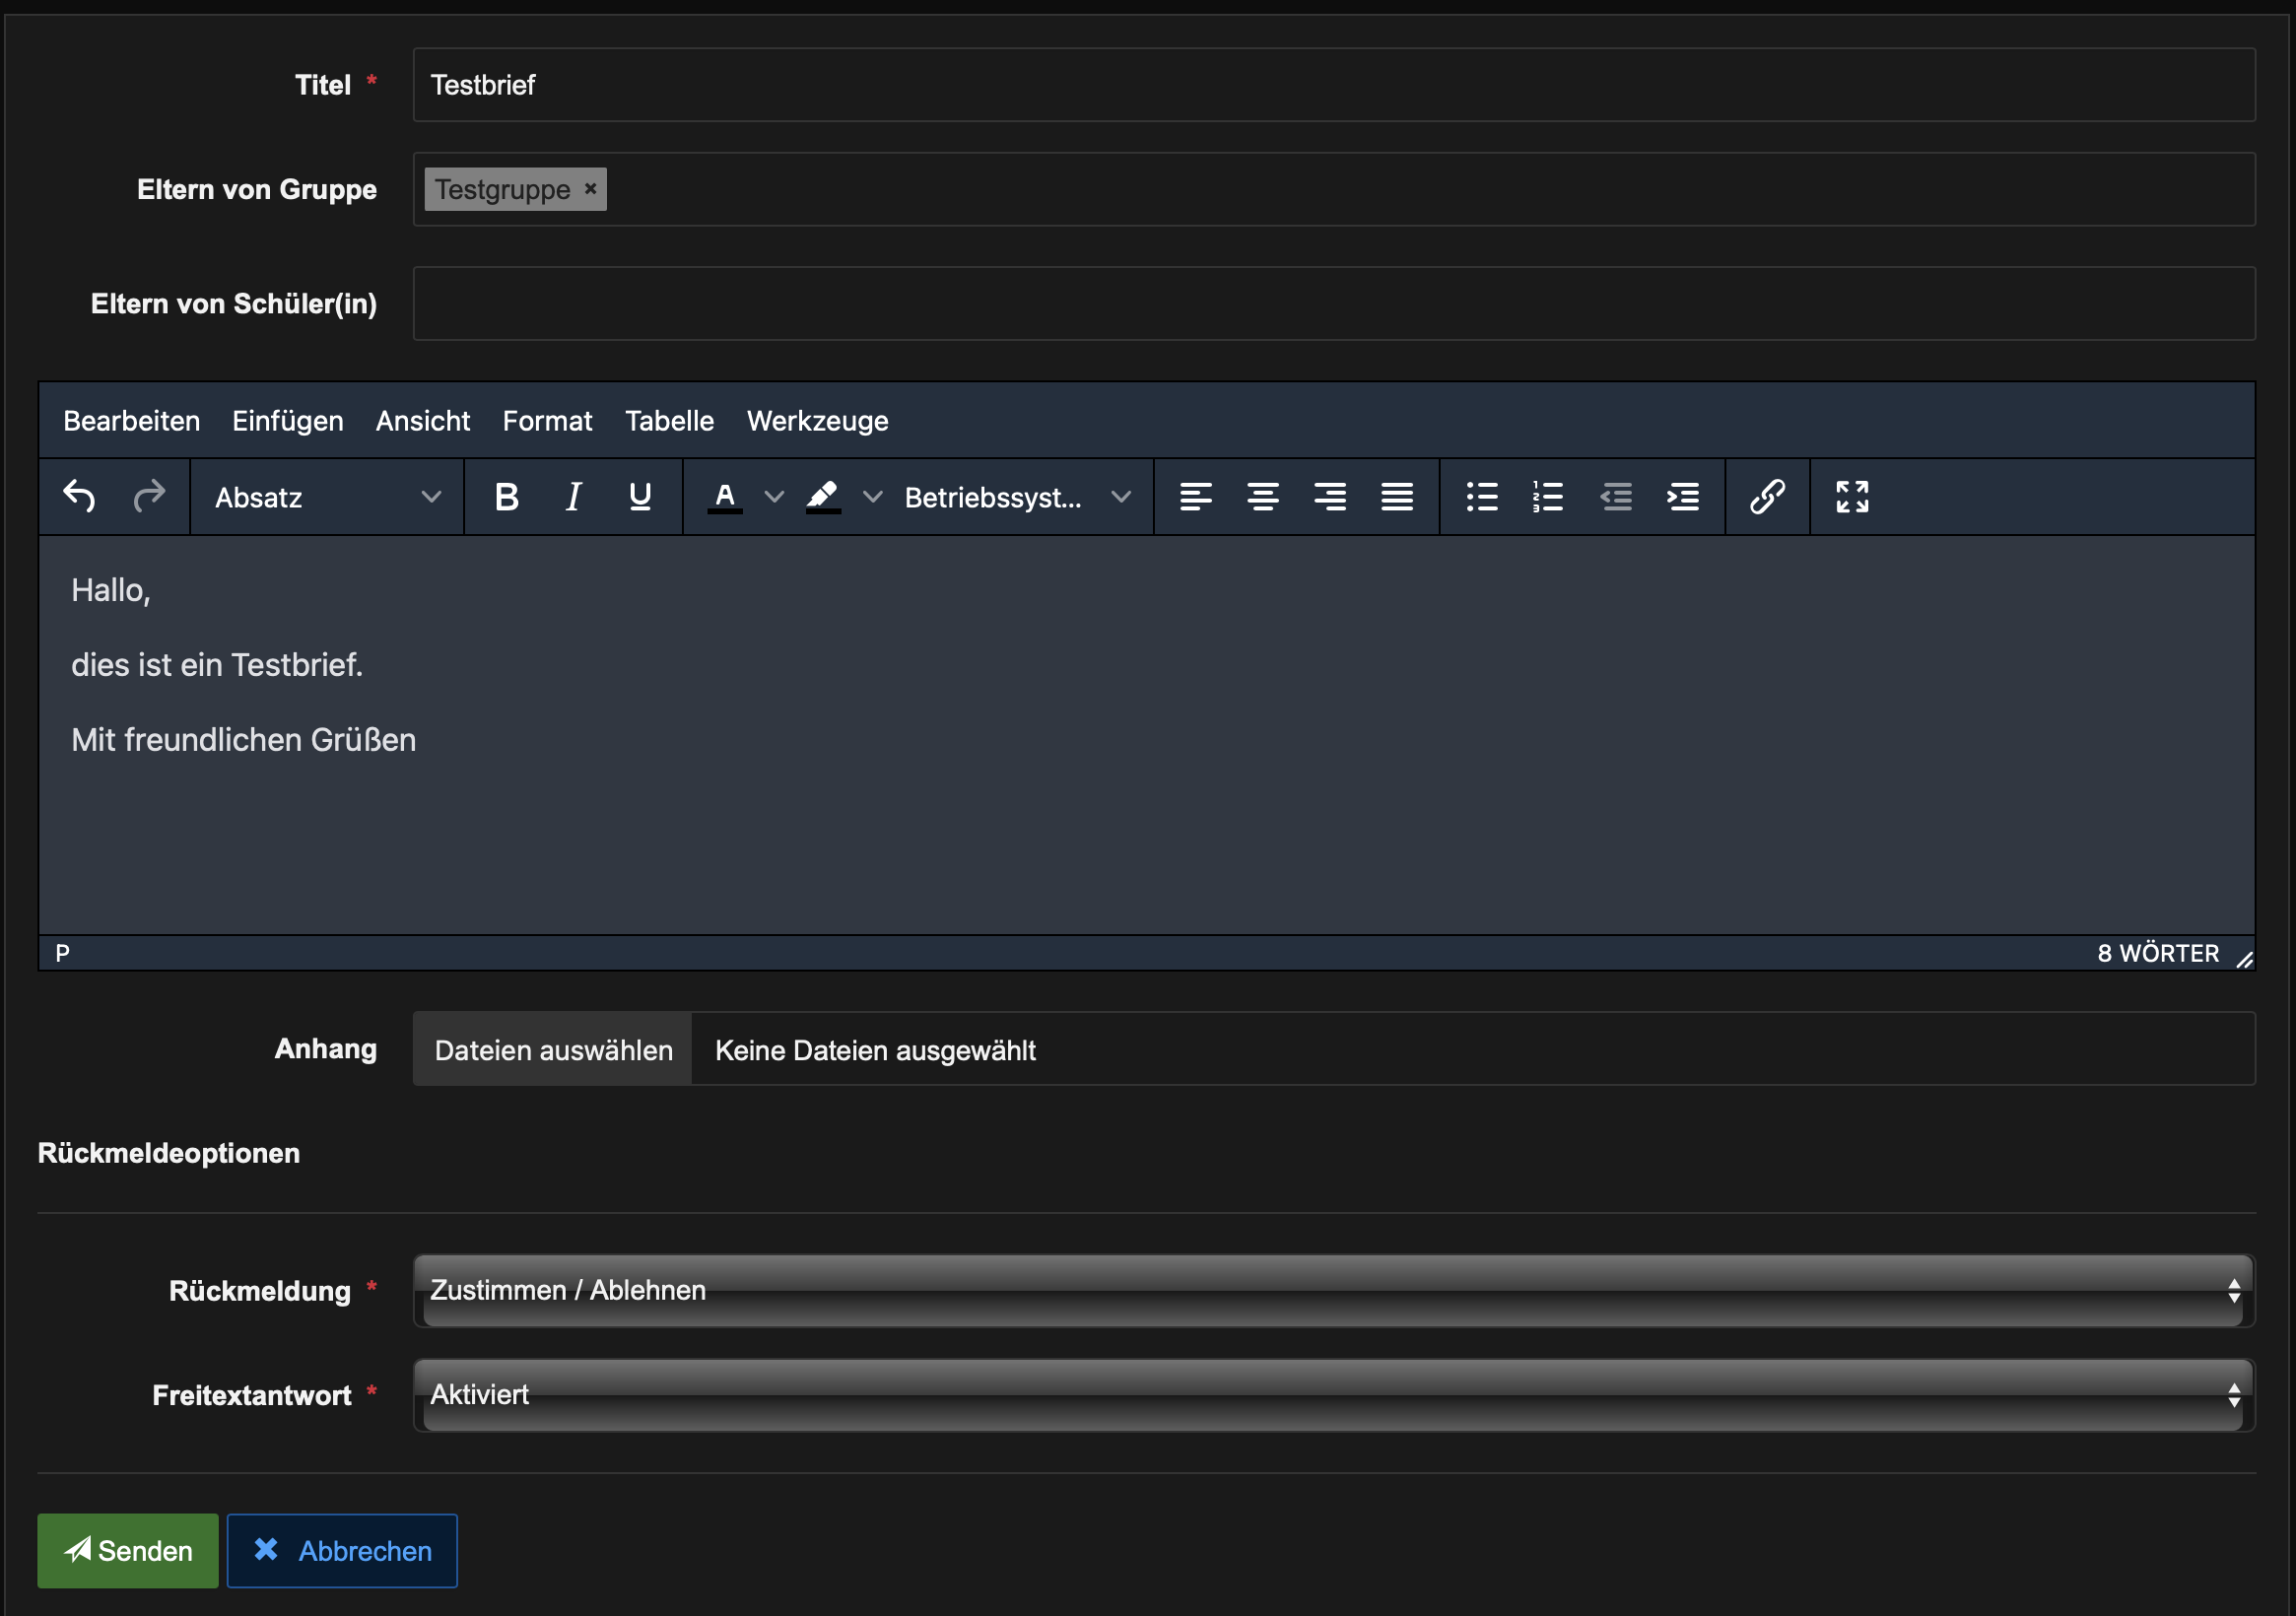Toggle bold formatting
This screenshot has height=1616, width=2296.
pos(506,497)
